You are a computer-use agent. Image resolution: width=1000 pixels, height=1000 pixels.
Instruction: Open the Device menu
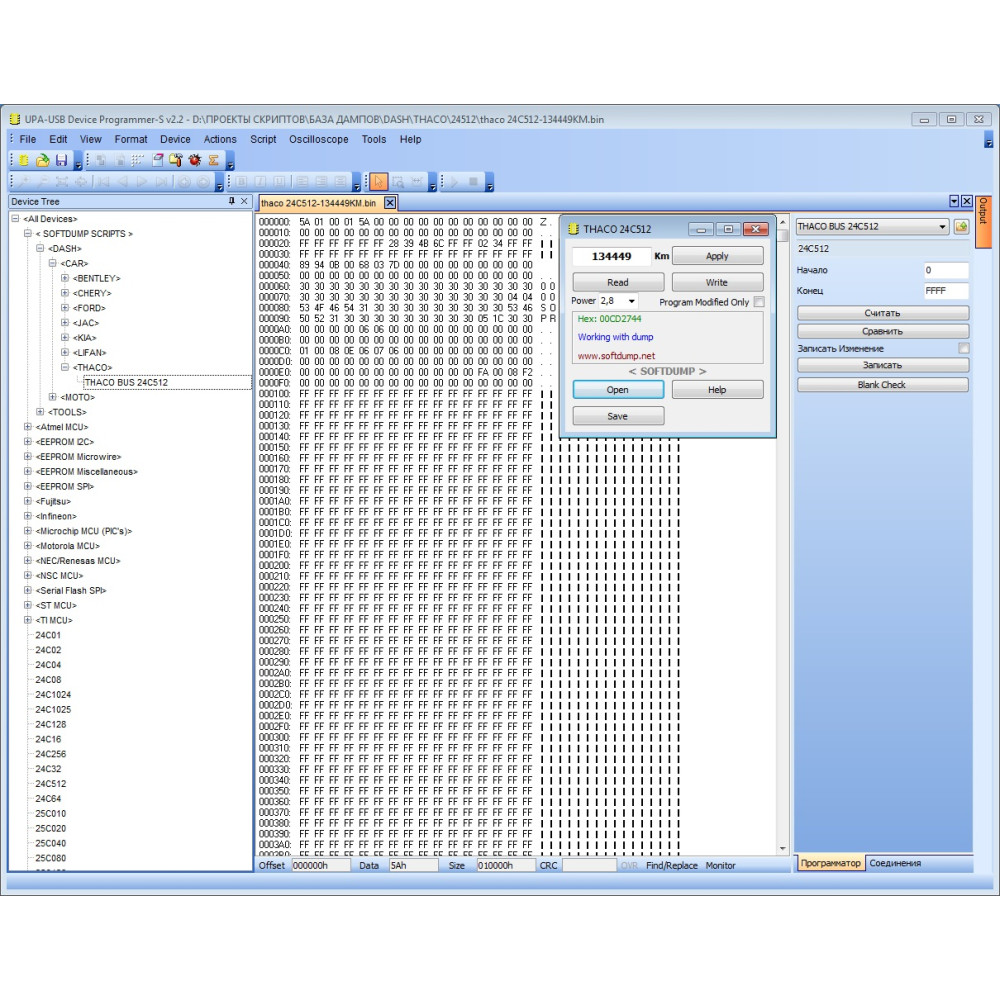tap(175, 139)
